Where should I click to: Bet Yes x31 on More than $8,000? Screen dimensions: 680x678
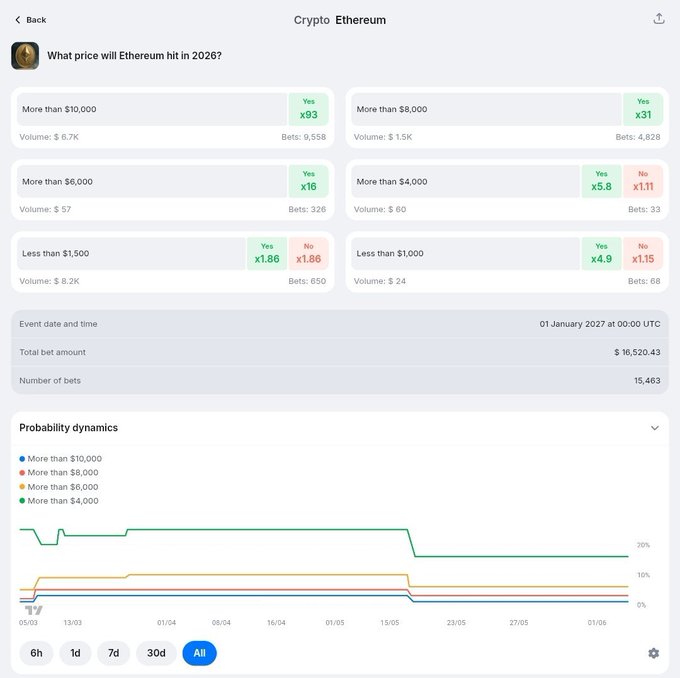point(643,109)
